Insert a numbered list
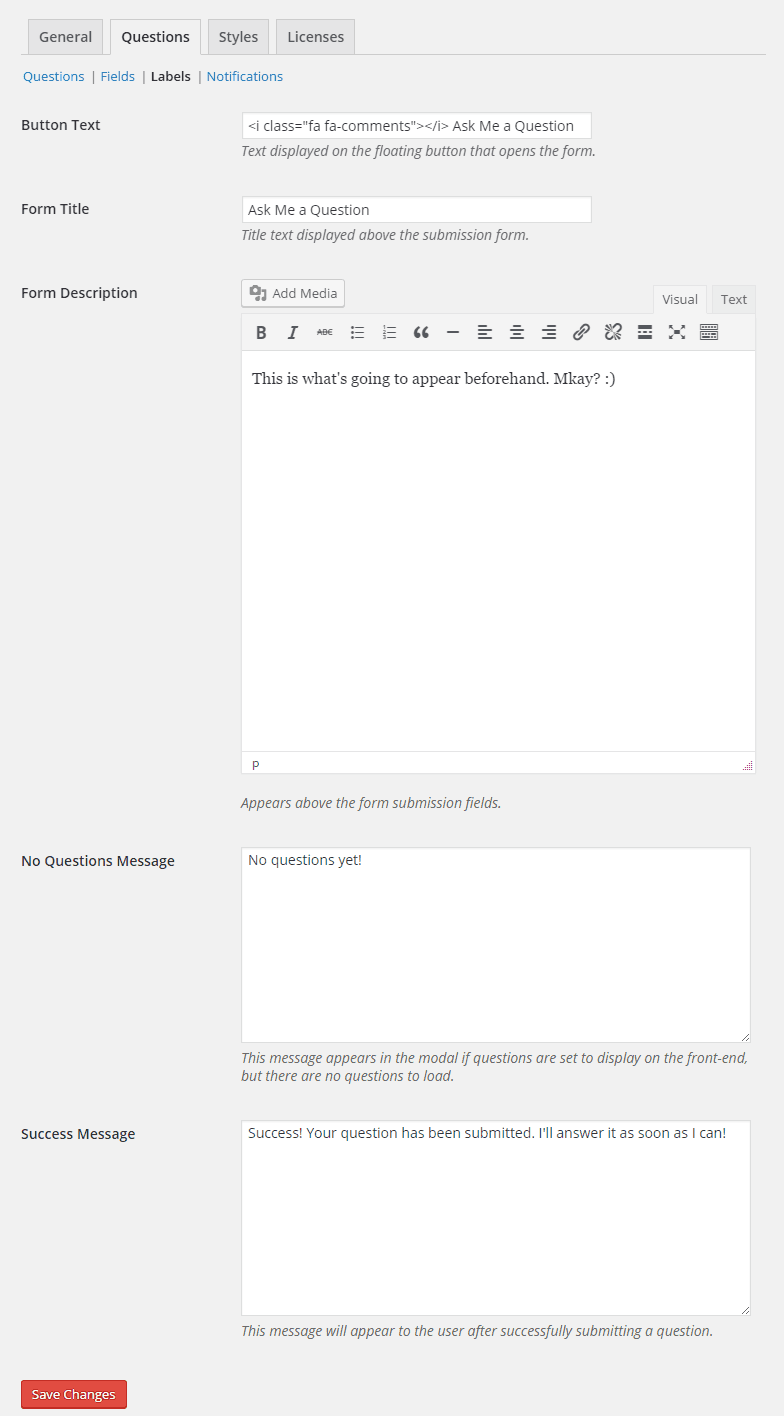 pyautogui.click(x=389, y=333)
